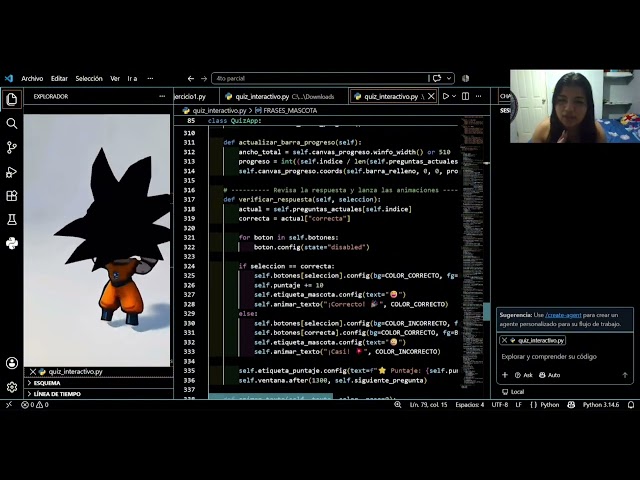Go forward with the right arrow
640x480 pixels.
[x=204, y=78]
